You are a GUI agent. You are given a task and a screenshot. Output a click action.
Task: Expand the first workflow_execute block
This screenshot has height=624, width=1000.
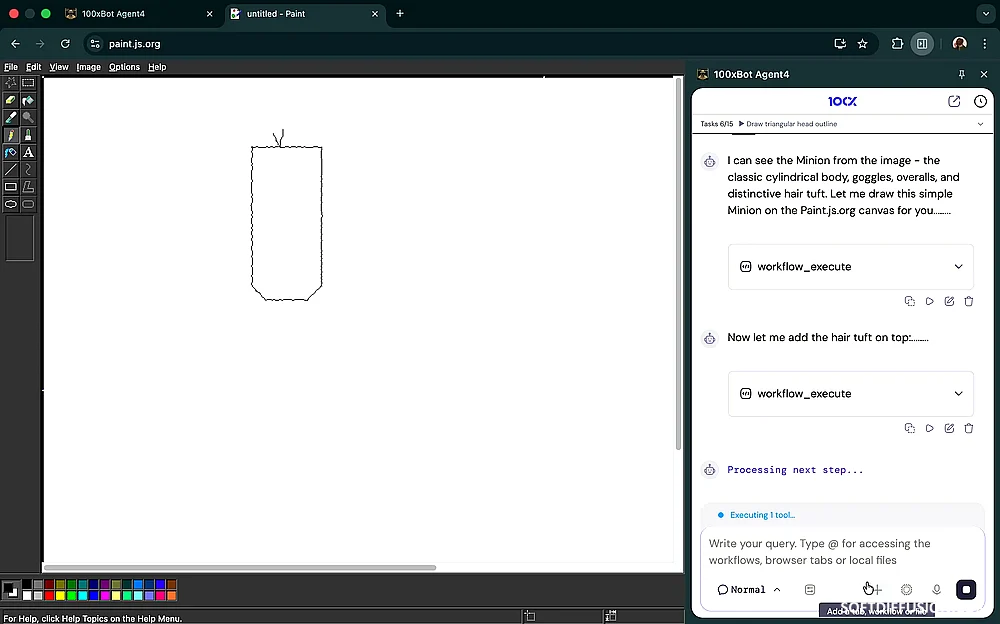[958, 267]
